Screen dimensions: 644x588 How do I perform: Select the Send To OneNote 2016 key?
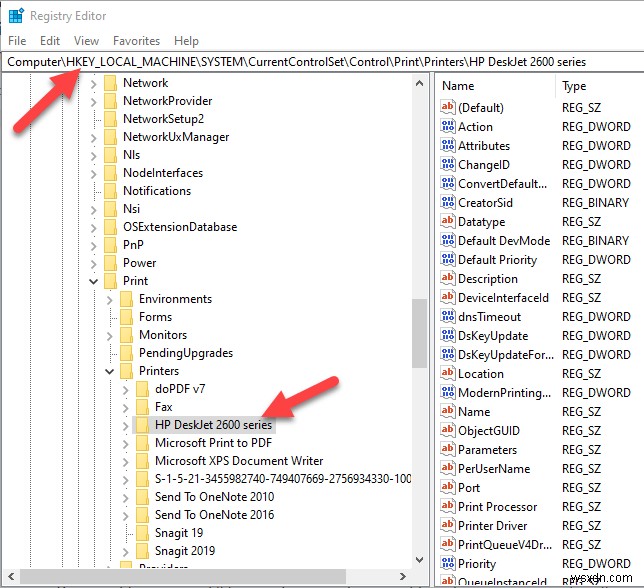(x=214, y=514)
